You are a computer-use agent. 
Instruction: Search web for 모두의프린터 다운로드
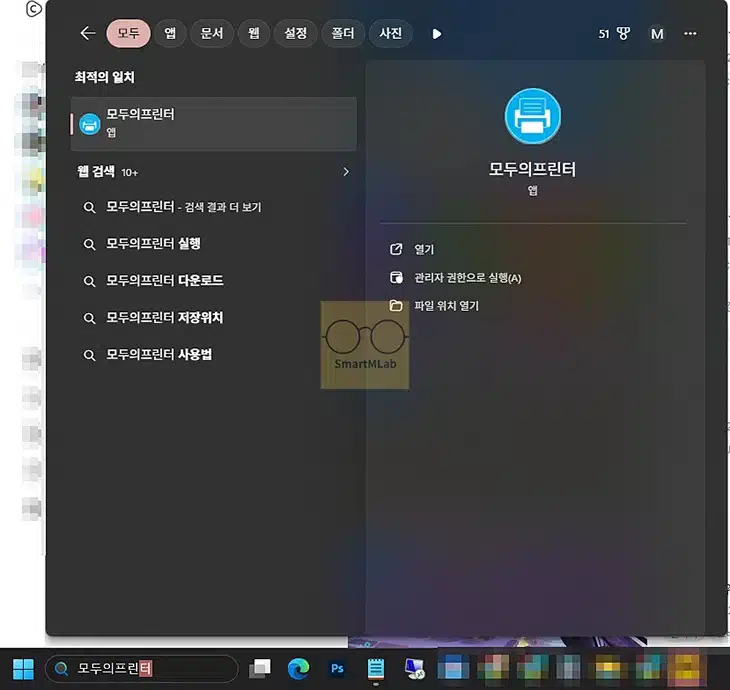coord(164,280)
